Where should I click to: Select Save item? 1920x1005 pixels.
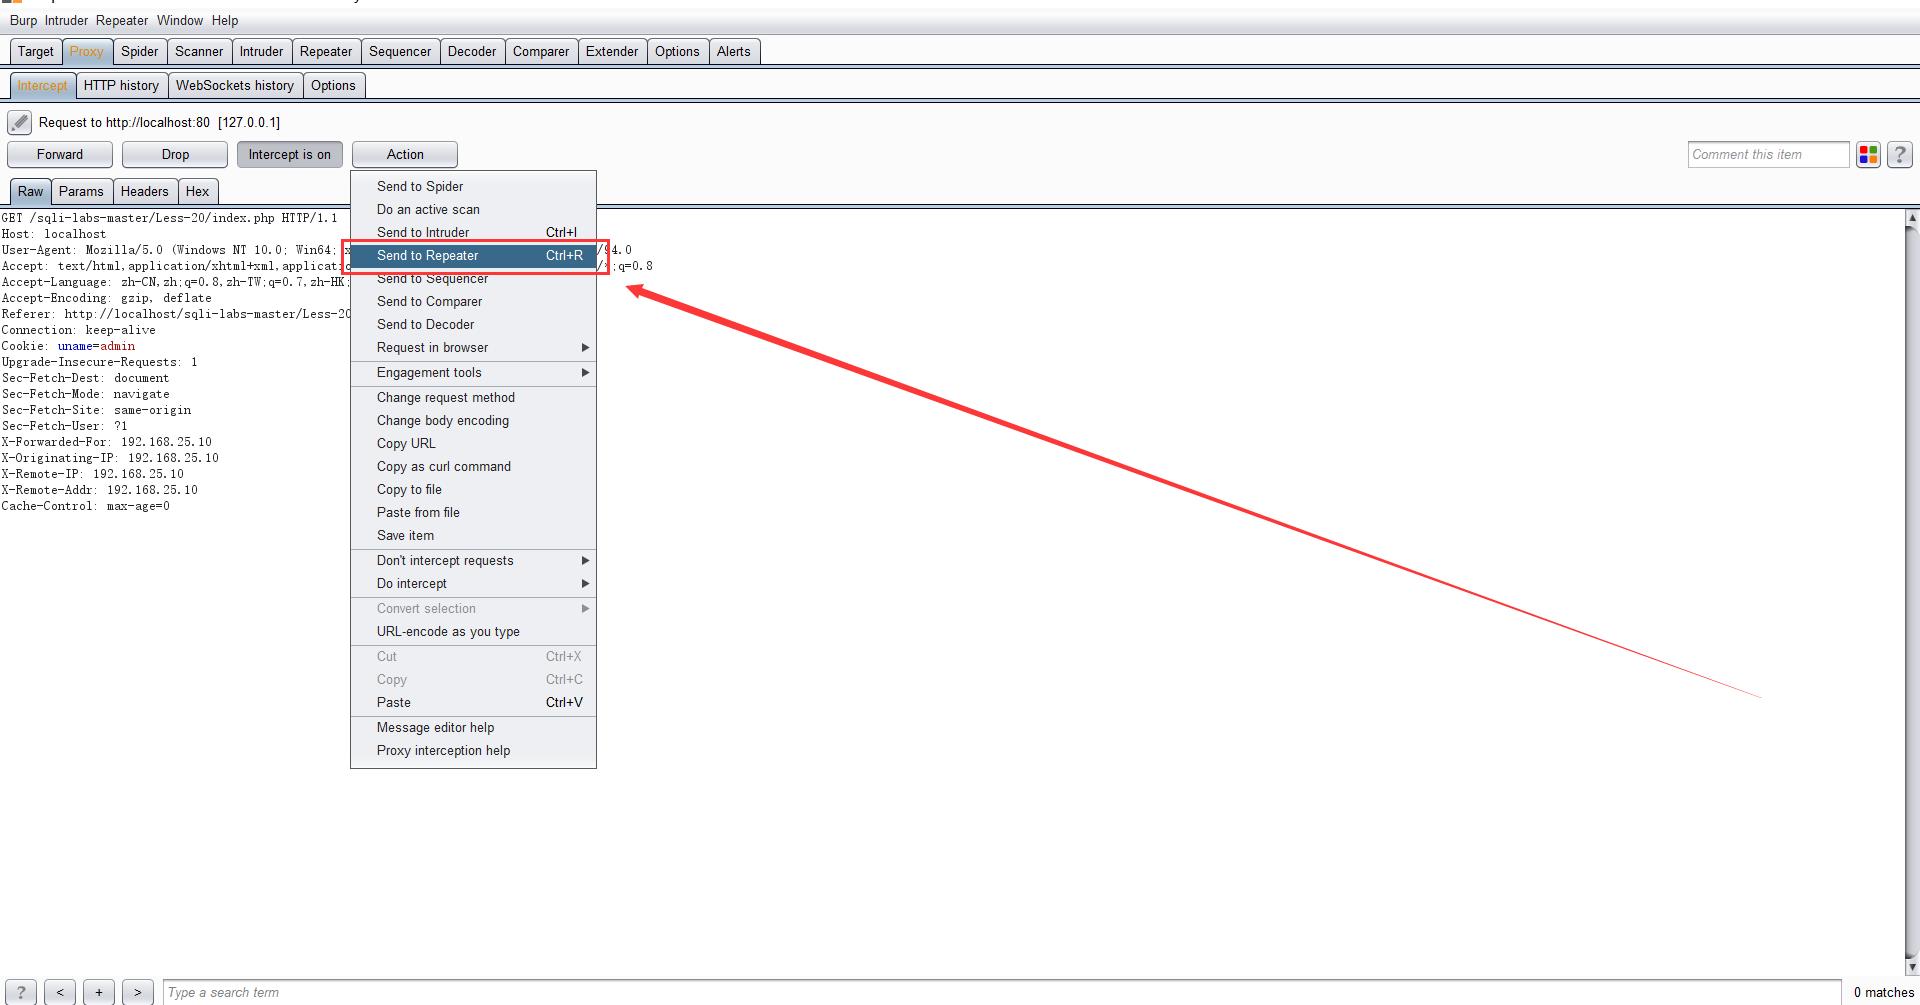(x=473, y=536)
